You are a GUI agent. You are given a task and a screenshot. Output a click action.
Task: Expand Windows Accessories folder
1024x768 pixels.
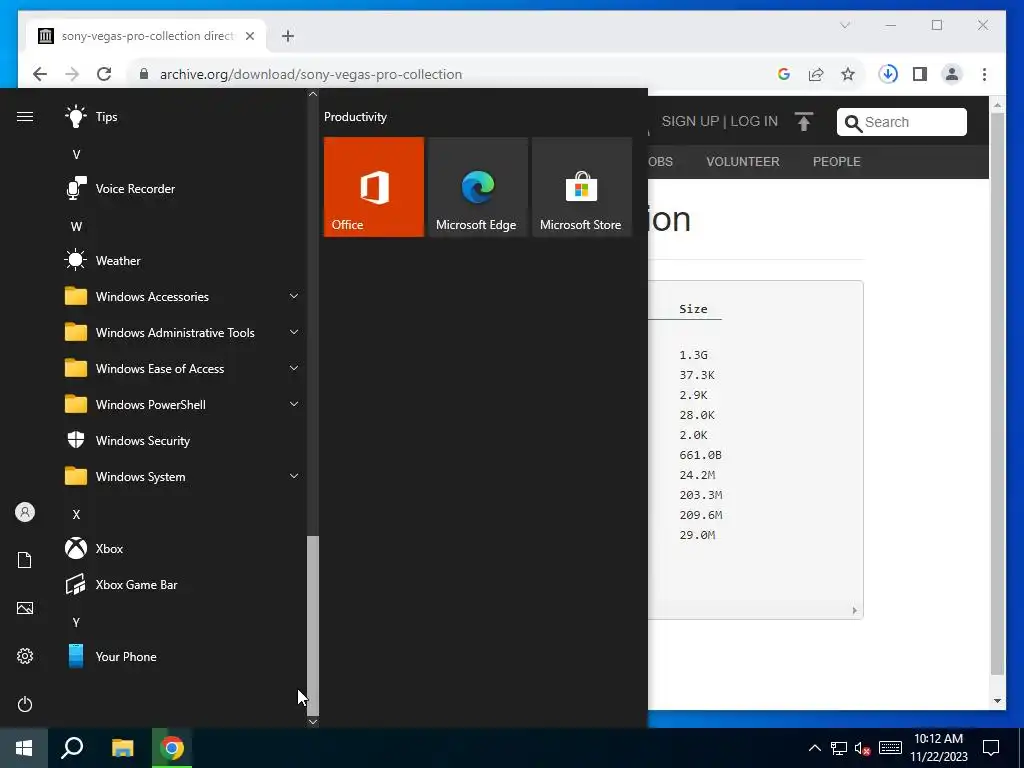tap(183, 296)
